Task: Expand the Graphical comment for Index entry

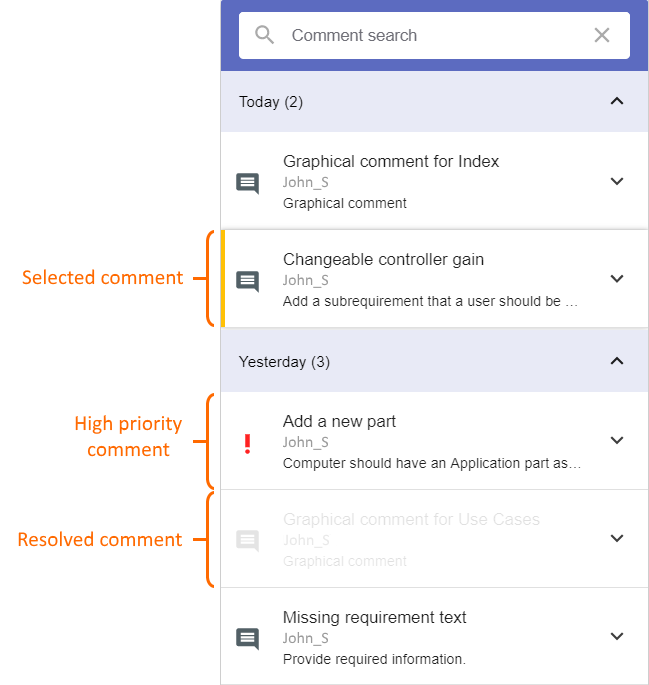Action: (x=617, y=181)
